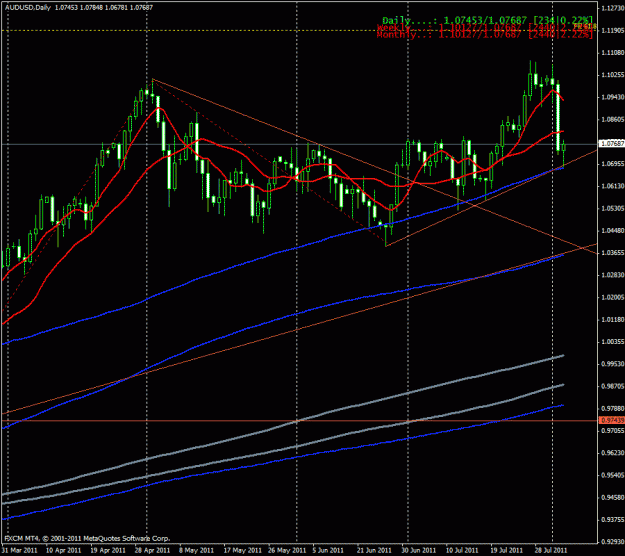Click the 0.96230 price axis label
Screen dimensions: 625x556
click(x=613, y=453)
